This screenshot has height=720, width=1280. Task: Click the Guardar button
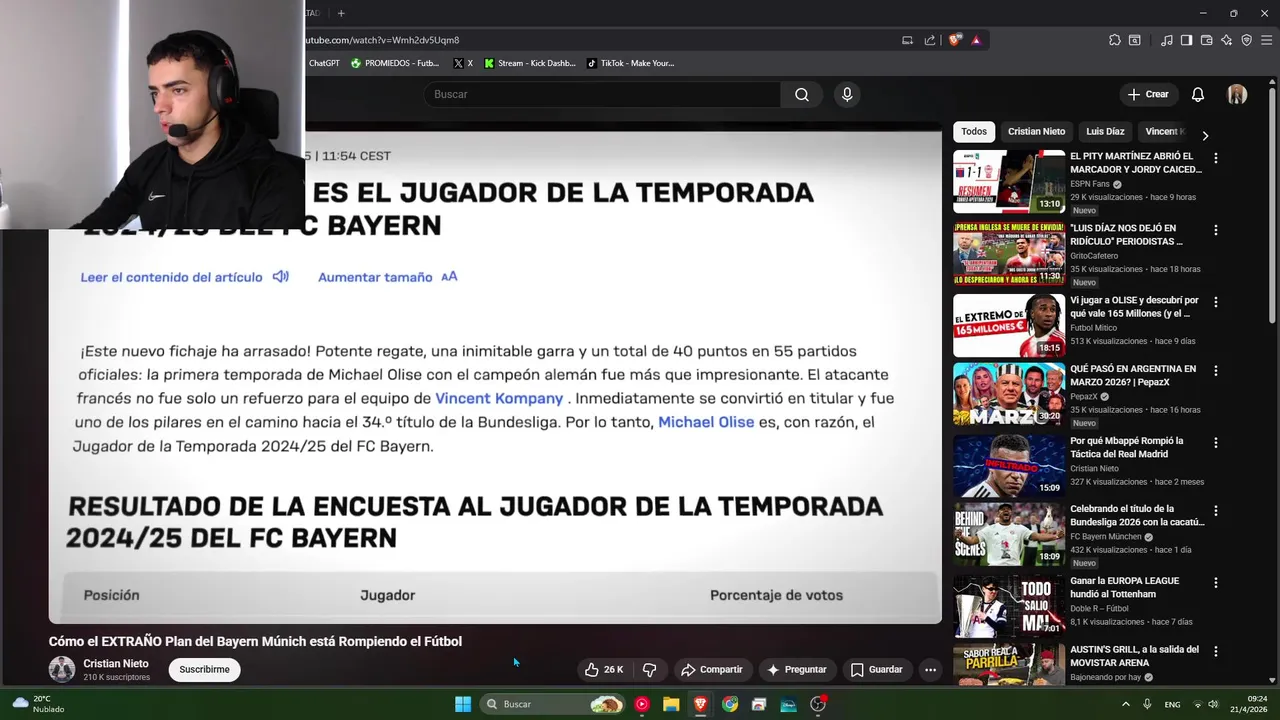pyautogui.click(x=876, y=670)
